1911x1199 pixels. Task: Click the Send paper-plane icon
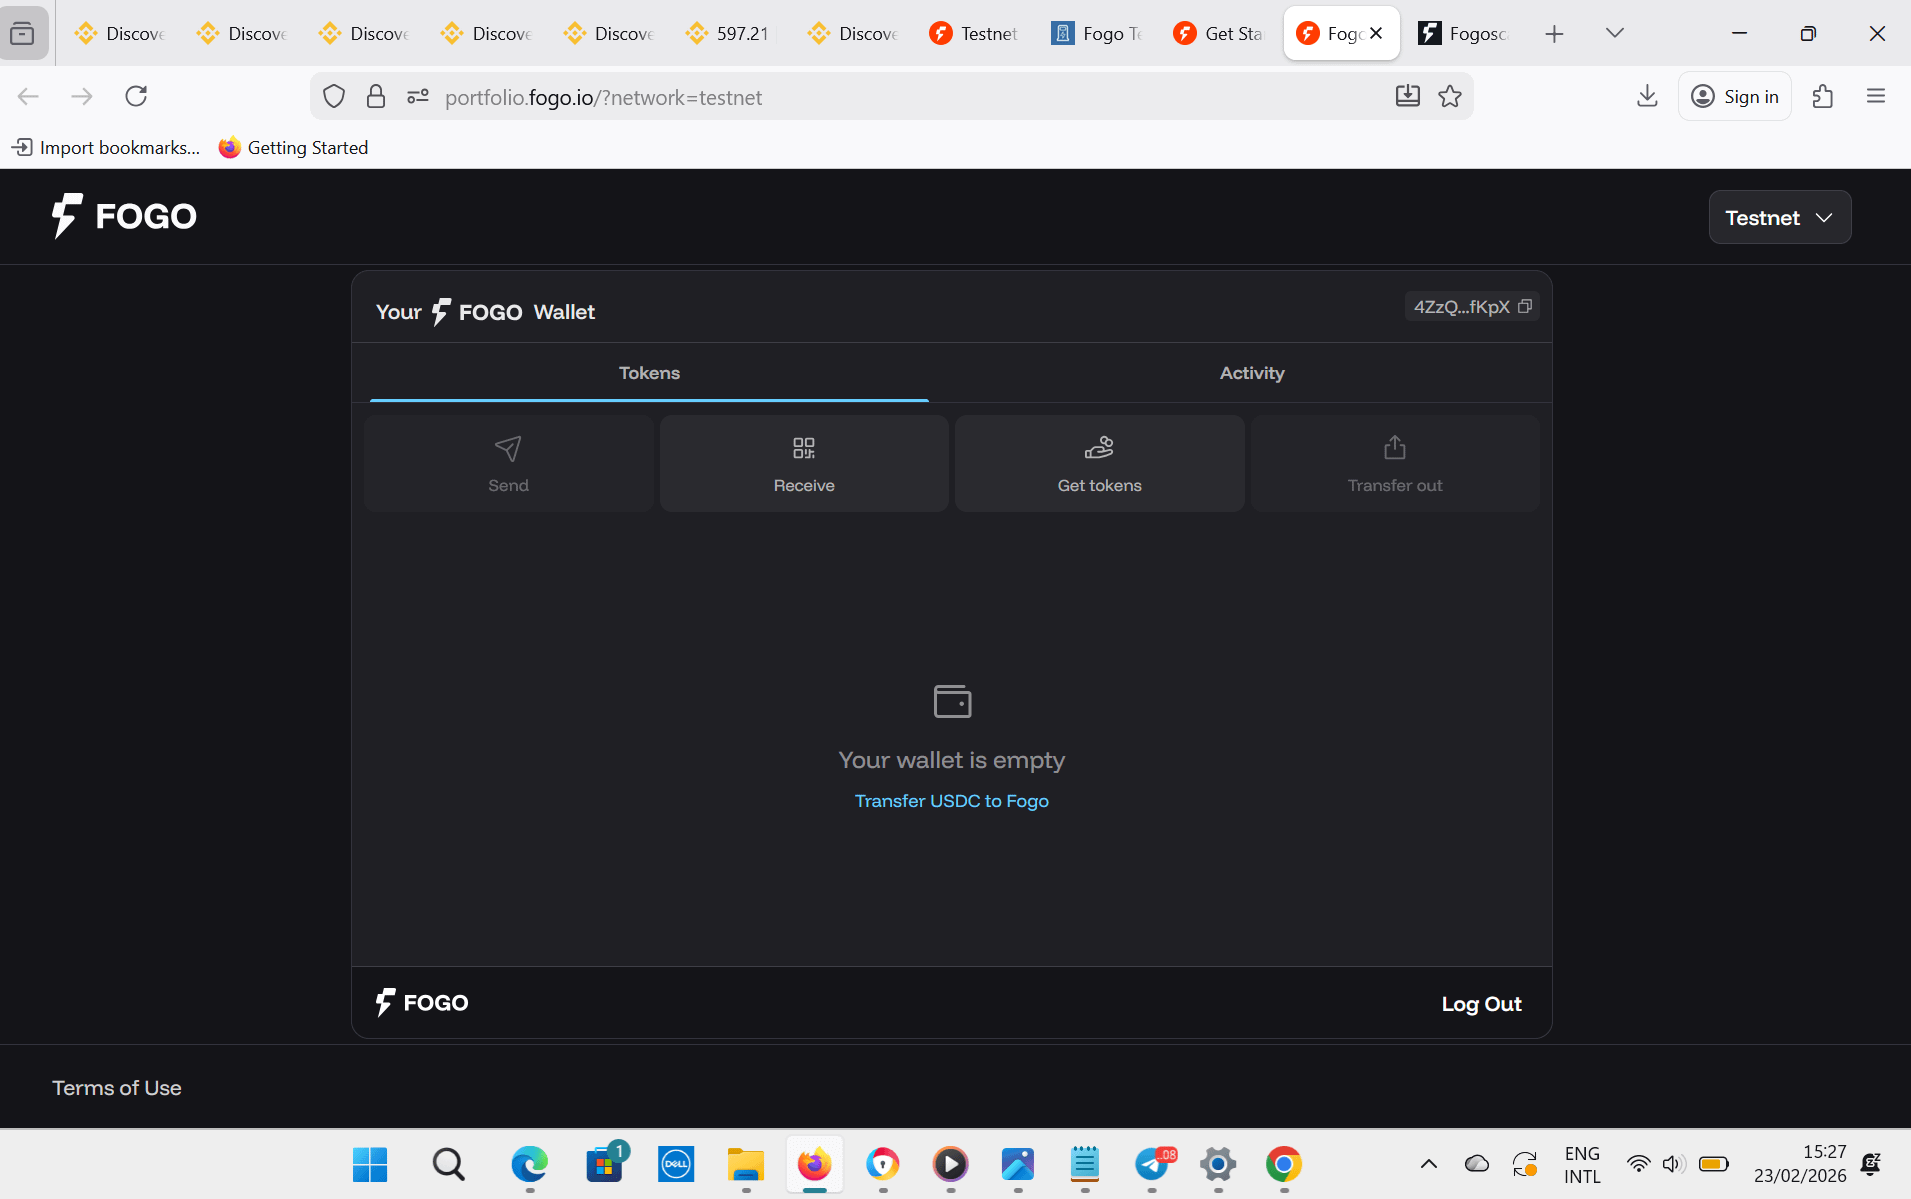pyautogui.click(x=508, y=448)
